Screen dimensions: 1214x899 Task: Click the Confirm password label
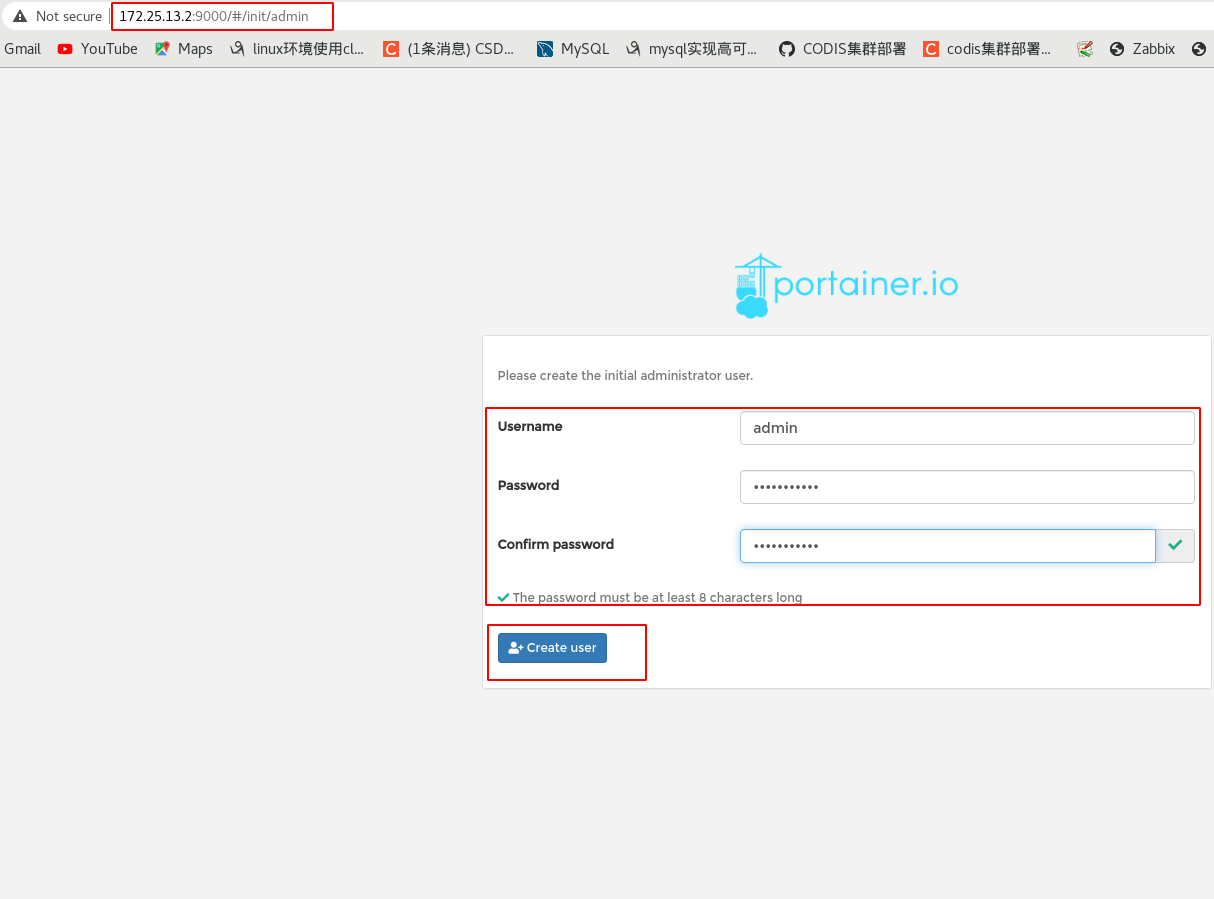[x=556, y=545]
